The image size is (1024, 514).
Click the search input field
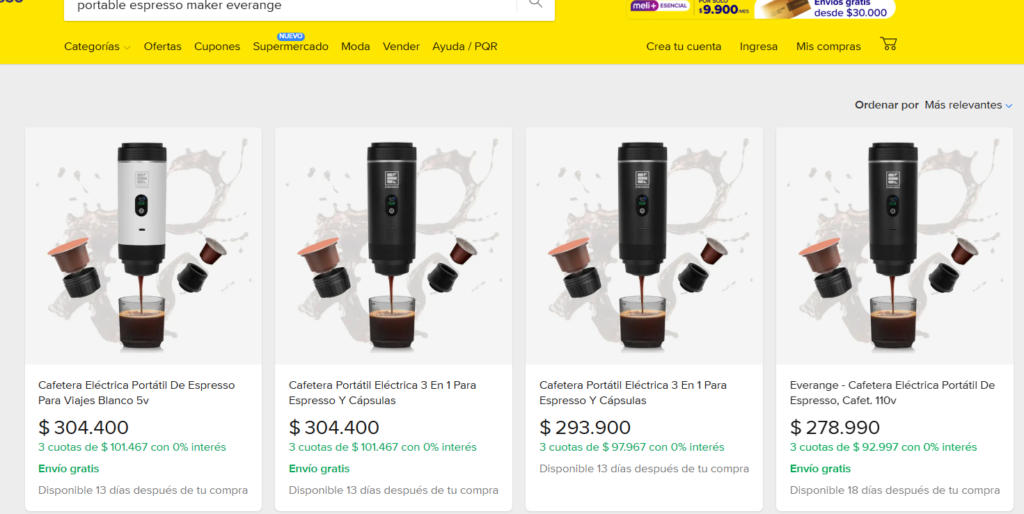coord(290,5)
